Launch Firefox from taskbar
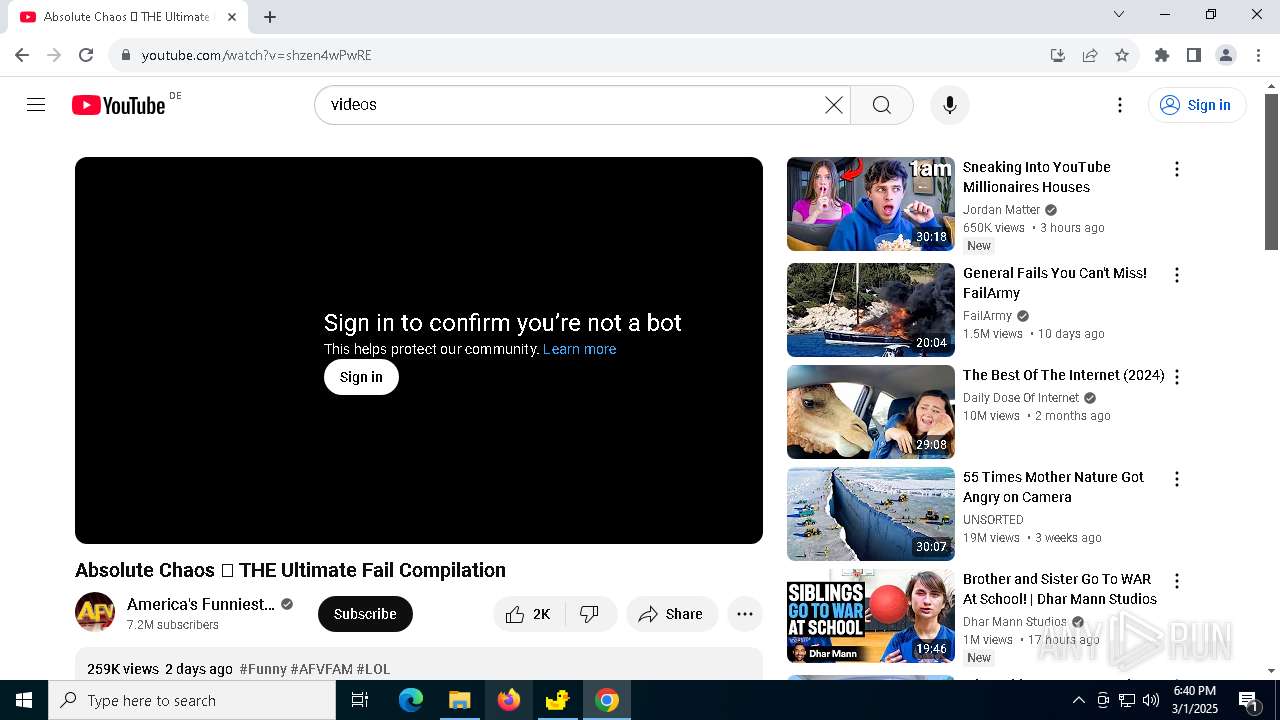 coord(509,700)
